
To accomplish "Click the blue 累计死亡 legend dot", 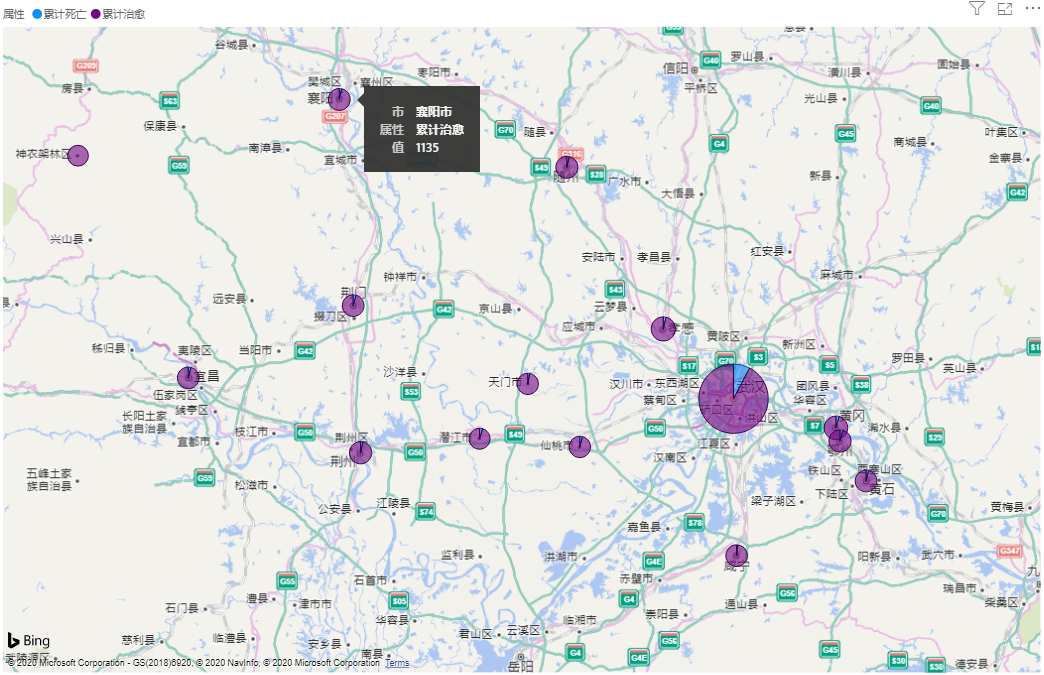I will [x=36, y=14].
